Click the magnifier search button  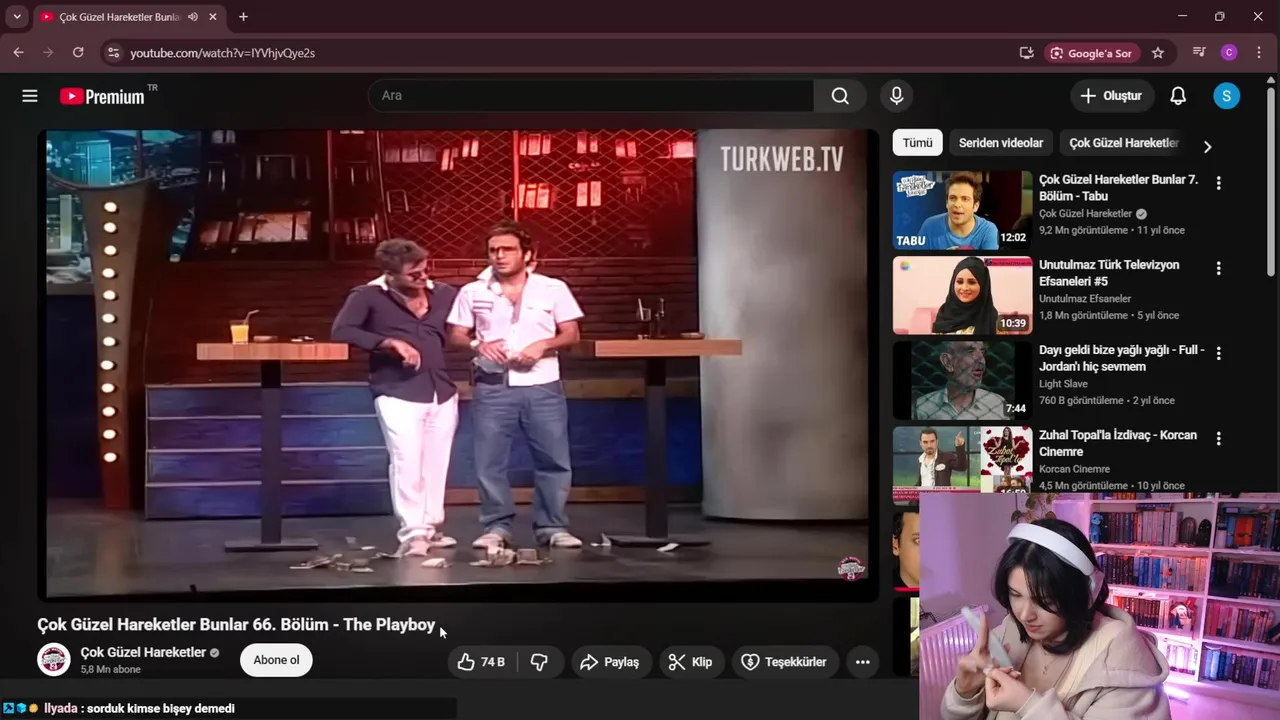[x=840, y=96]
